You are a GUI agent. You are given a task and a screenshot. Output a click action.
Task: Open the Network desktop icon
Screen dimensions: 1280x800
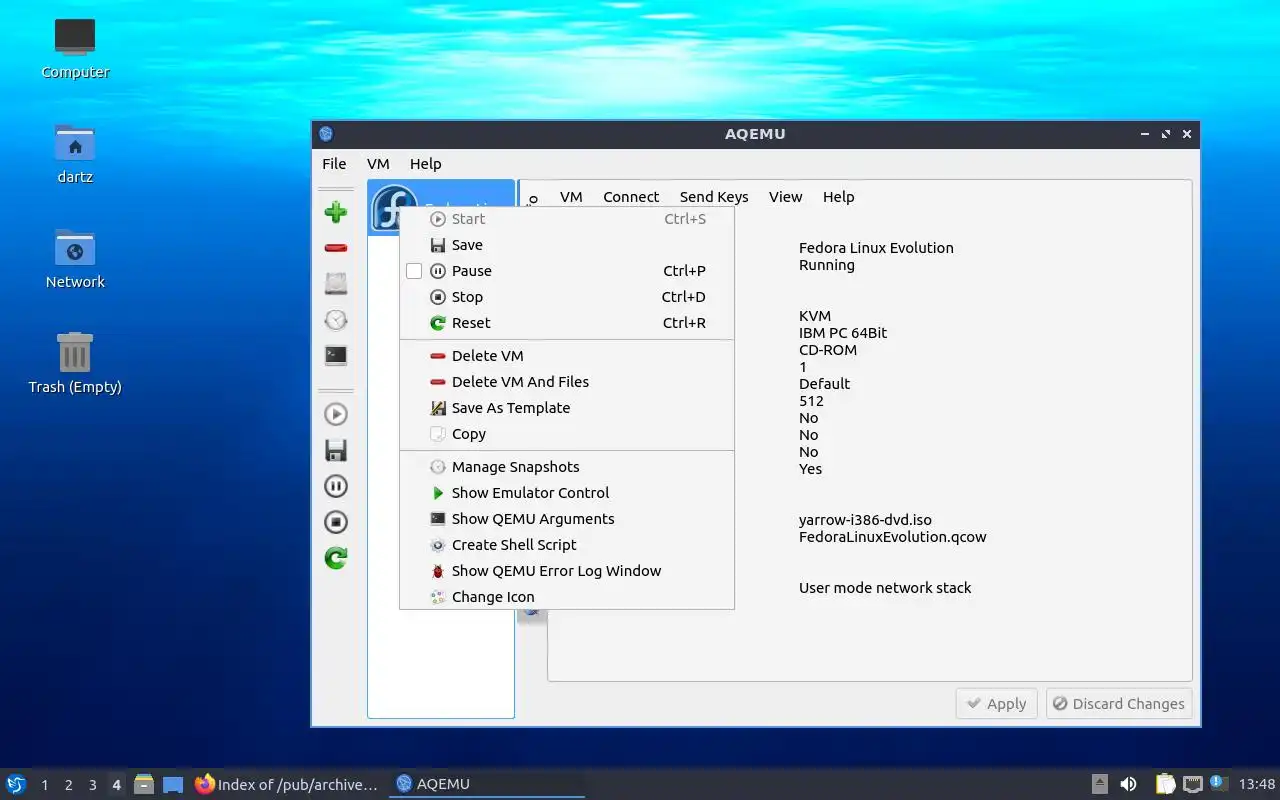[75, 258]
